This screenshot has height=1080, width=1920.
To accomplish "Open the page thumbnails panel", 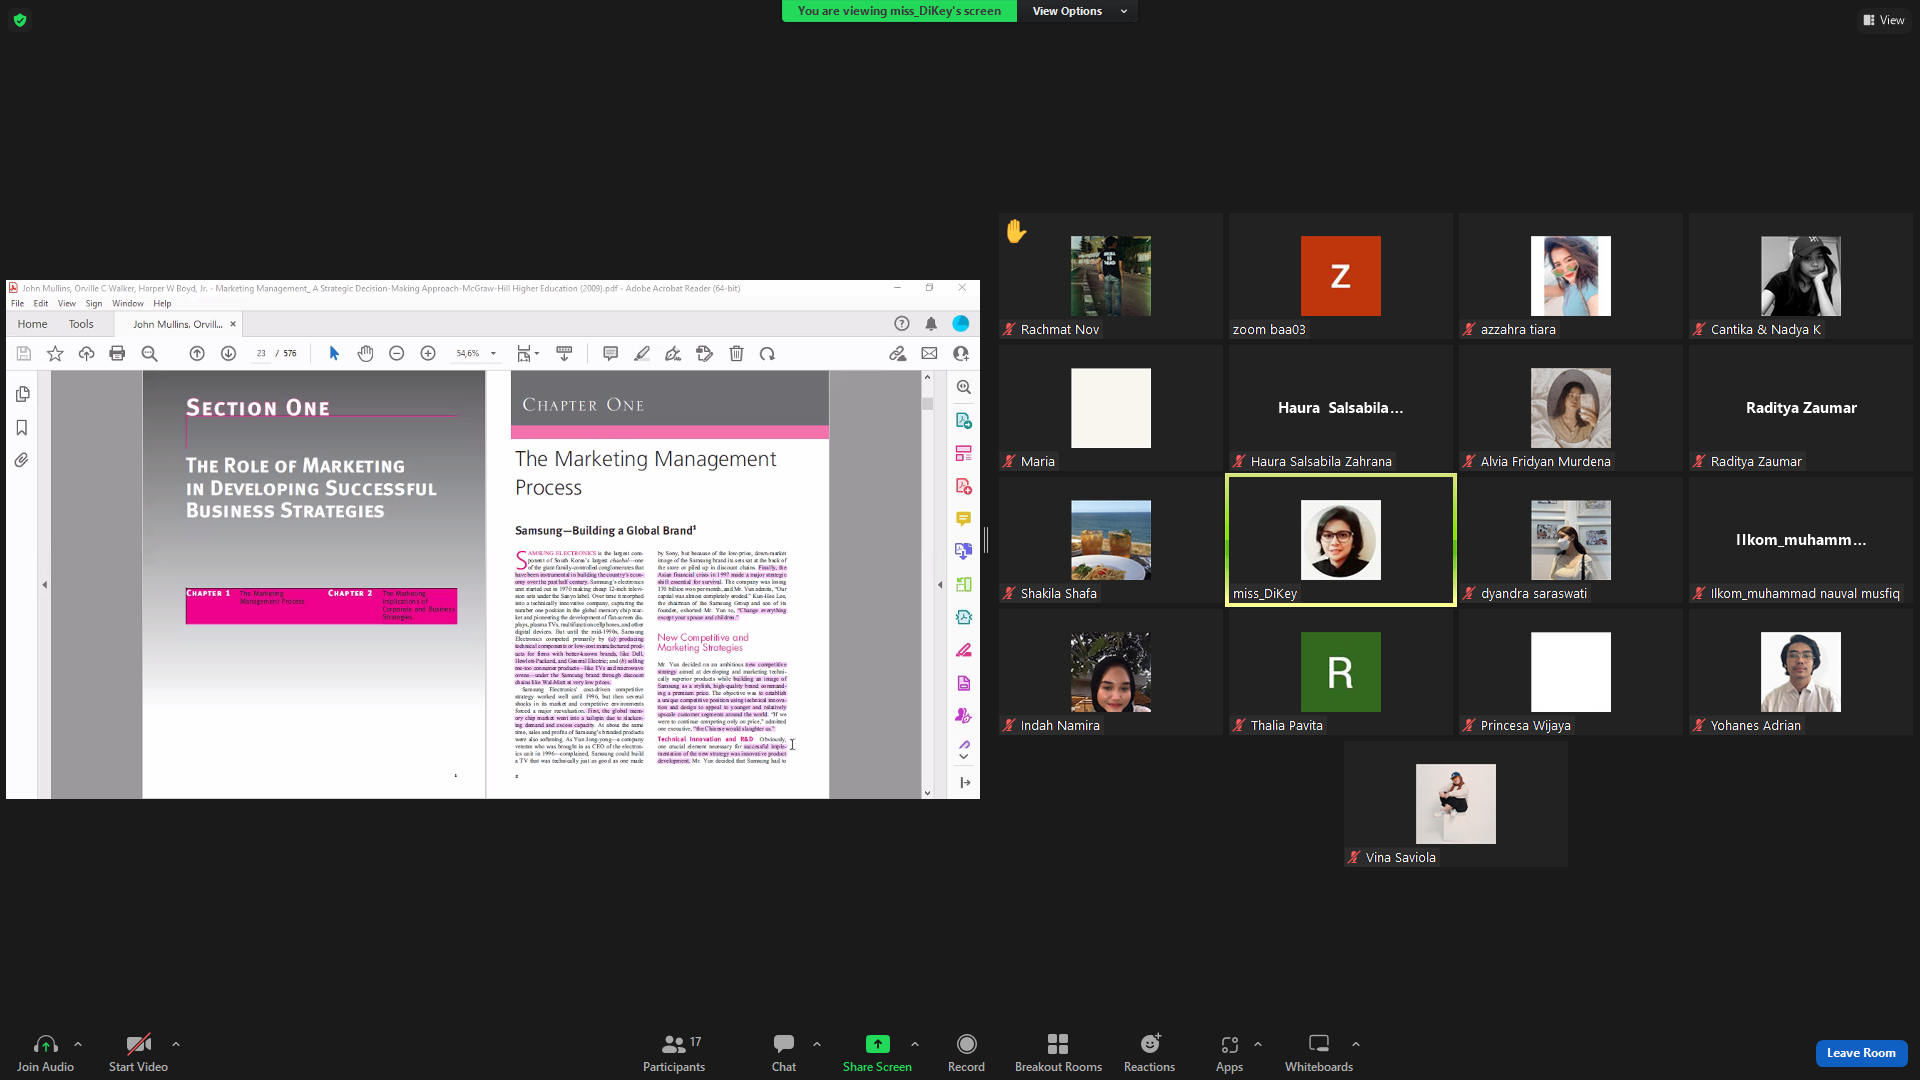I will 22,395.
